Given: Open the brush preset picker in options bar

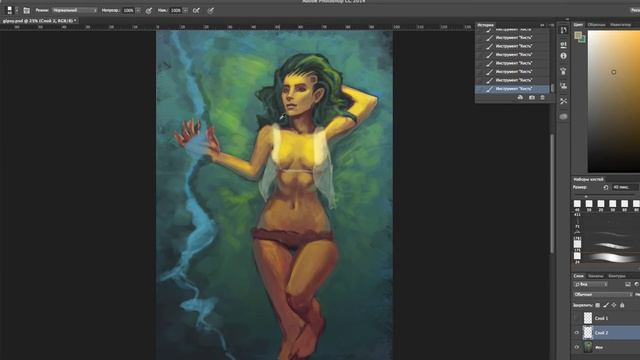Looking at the screenshot, I should tap(9, 10).
